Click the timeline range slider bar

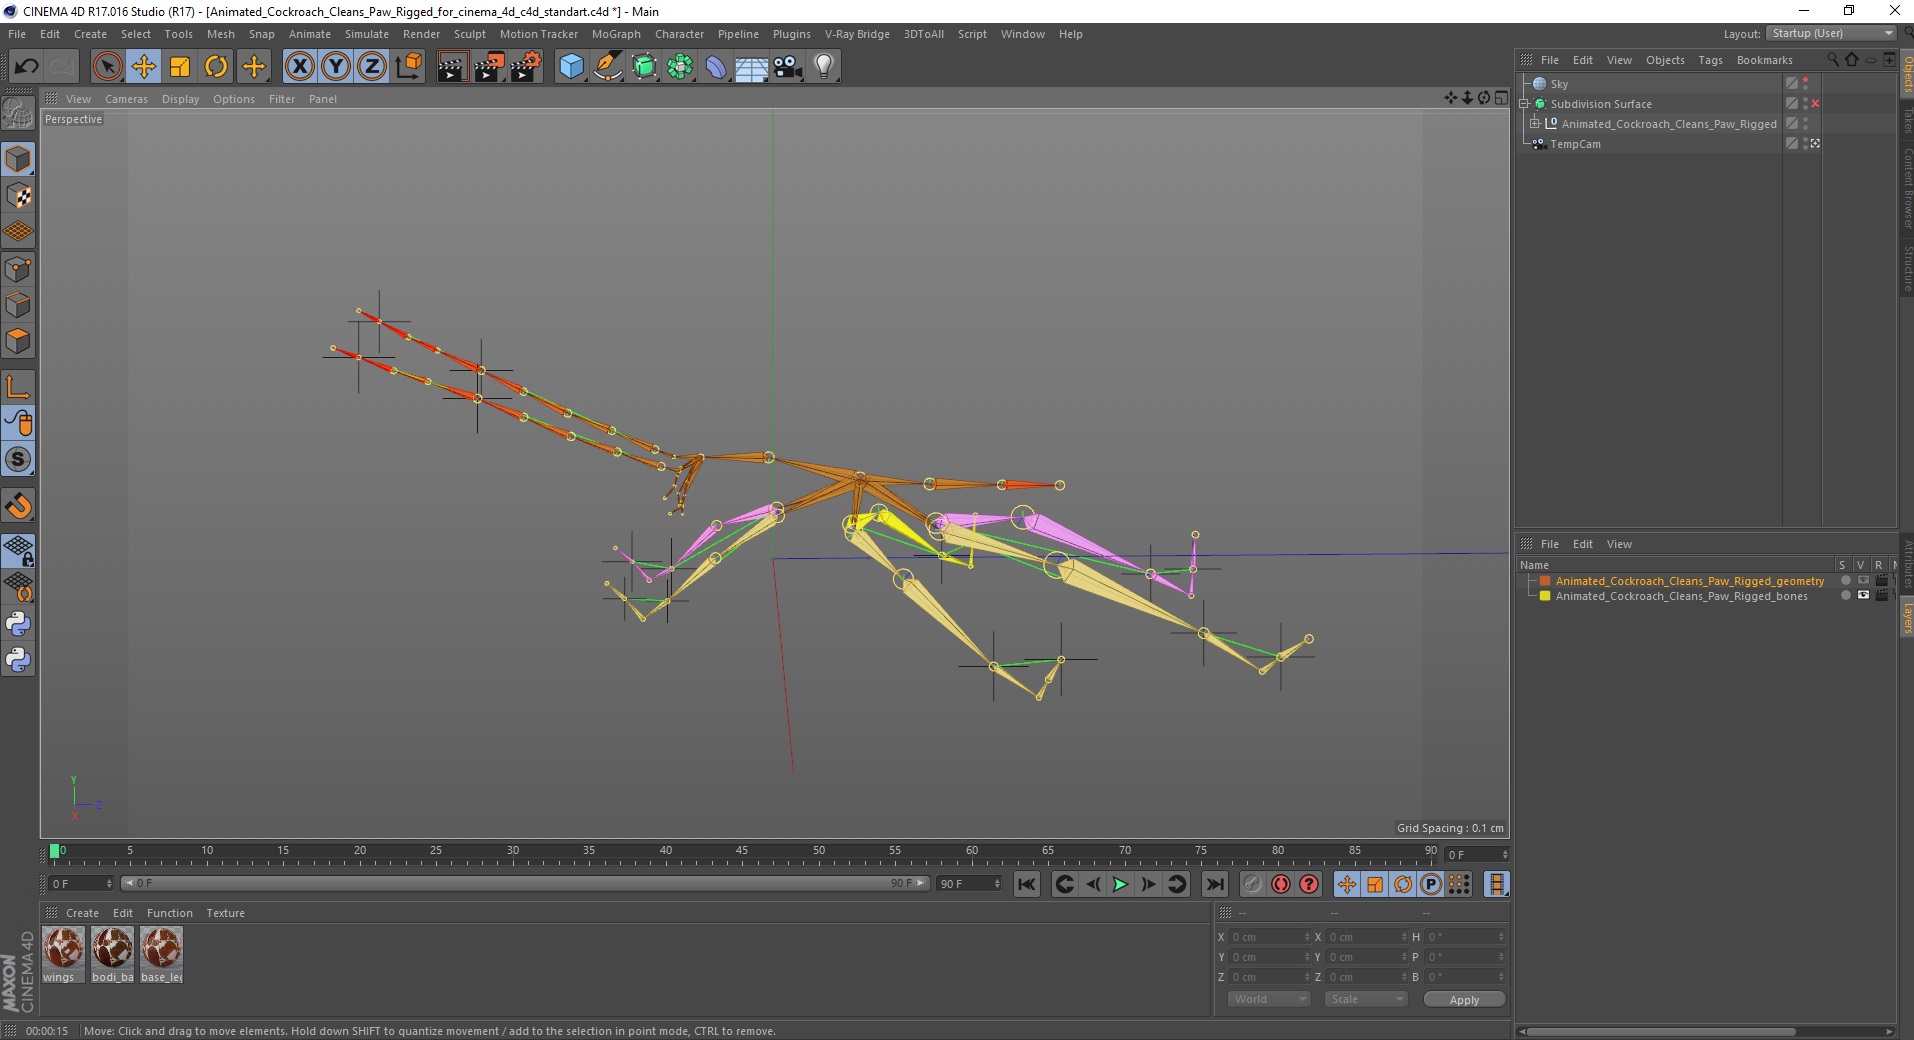525,883
